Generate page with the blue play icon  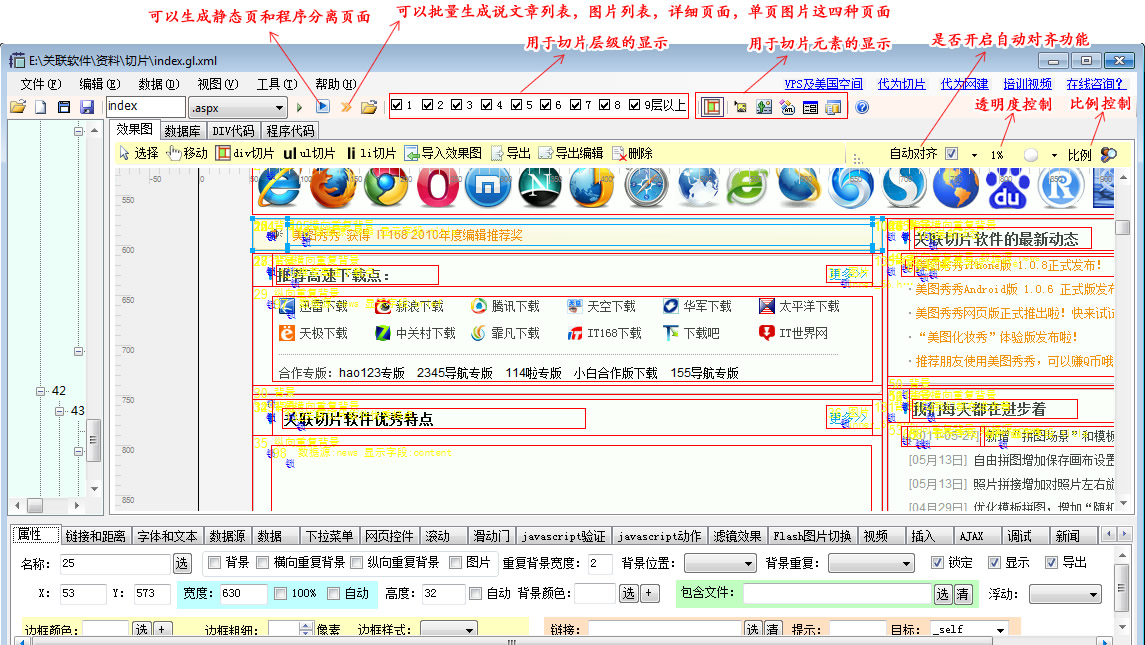click(322, 107)
